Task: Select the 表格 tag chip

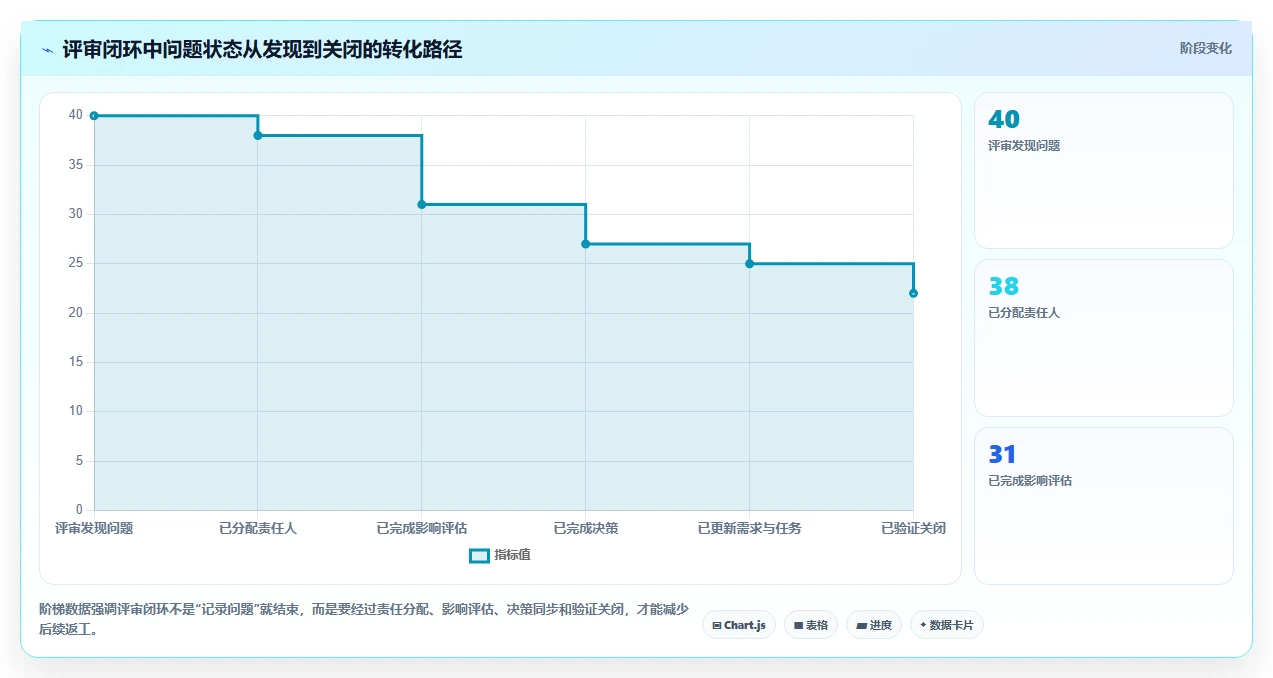Action: 811,625
